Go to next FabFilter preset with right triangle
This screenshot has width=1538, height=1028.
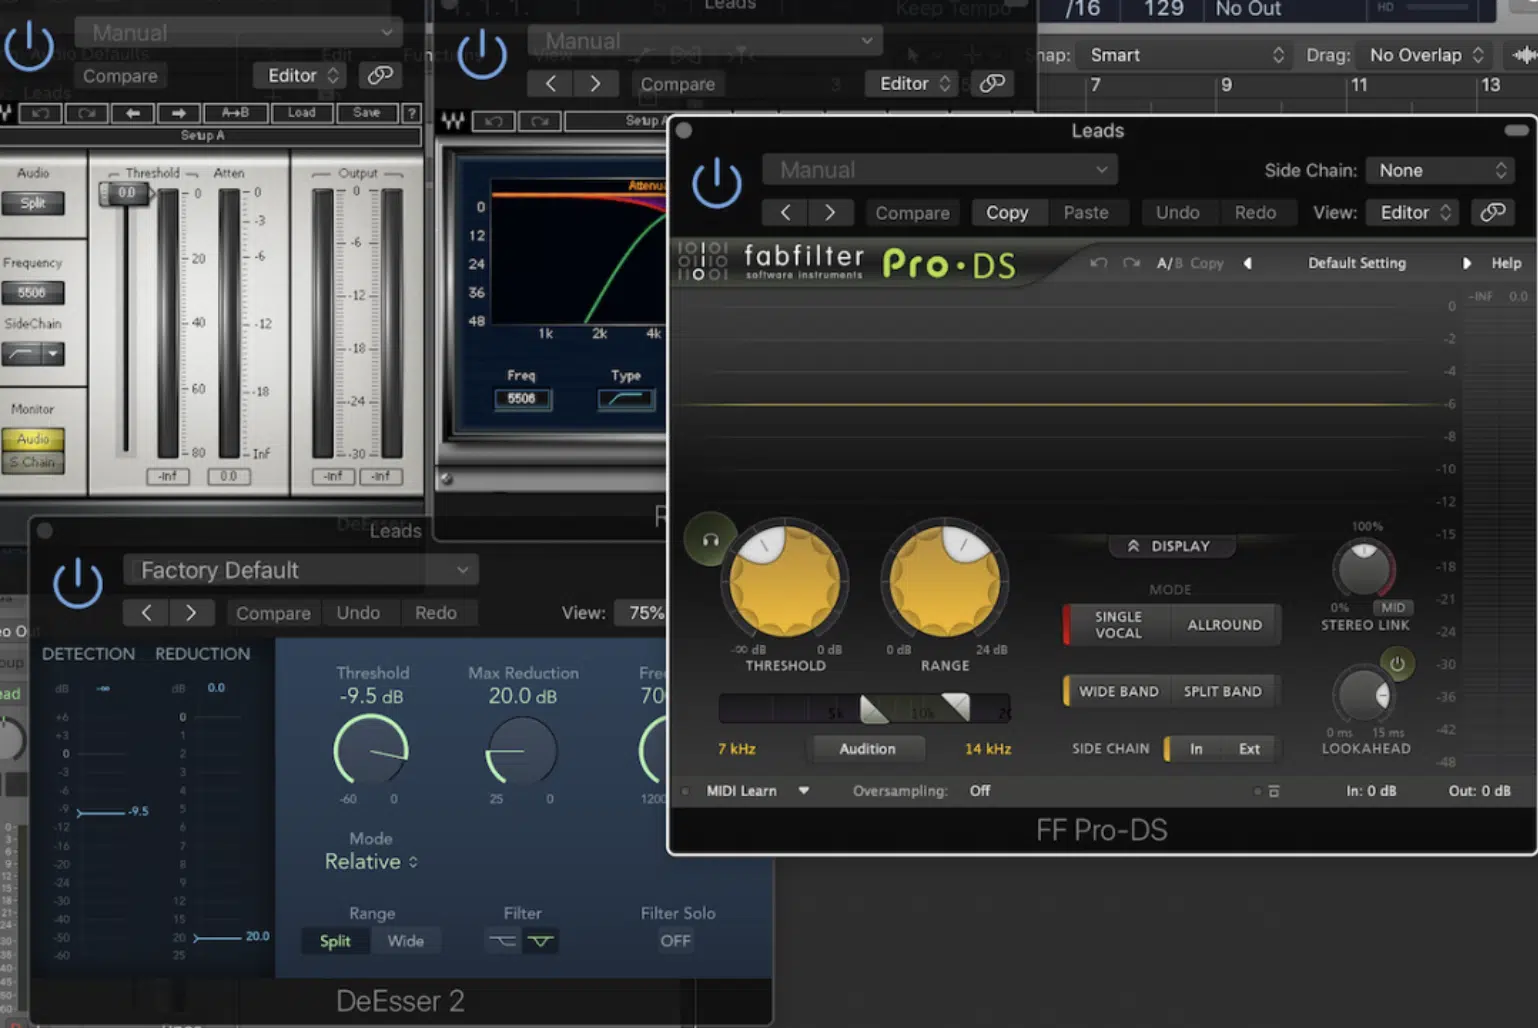(1466, 263)
